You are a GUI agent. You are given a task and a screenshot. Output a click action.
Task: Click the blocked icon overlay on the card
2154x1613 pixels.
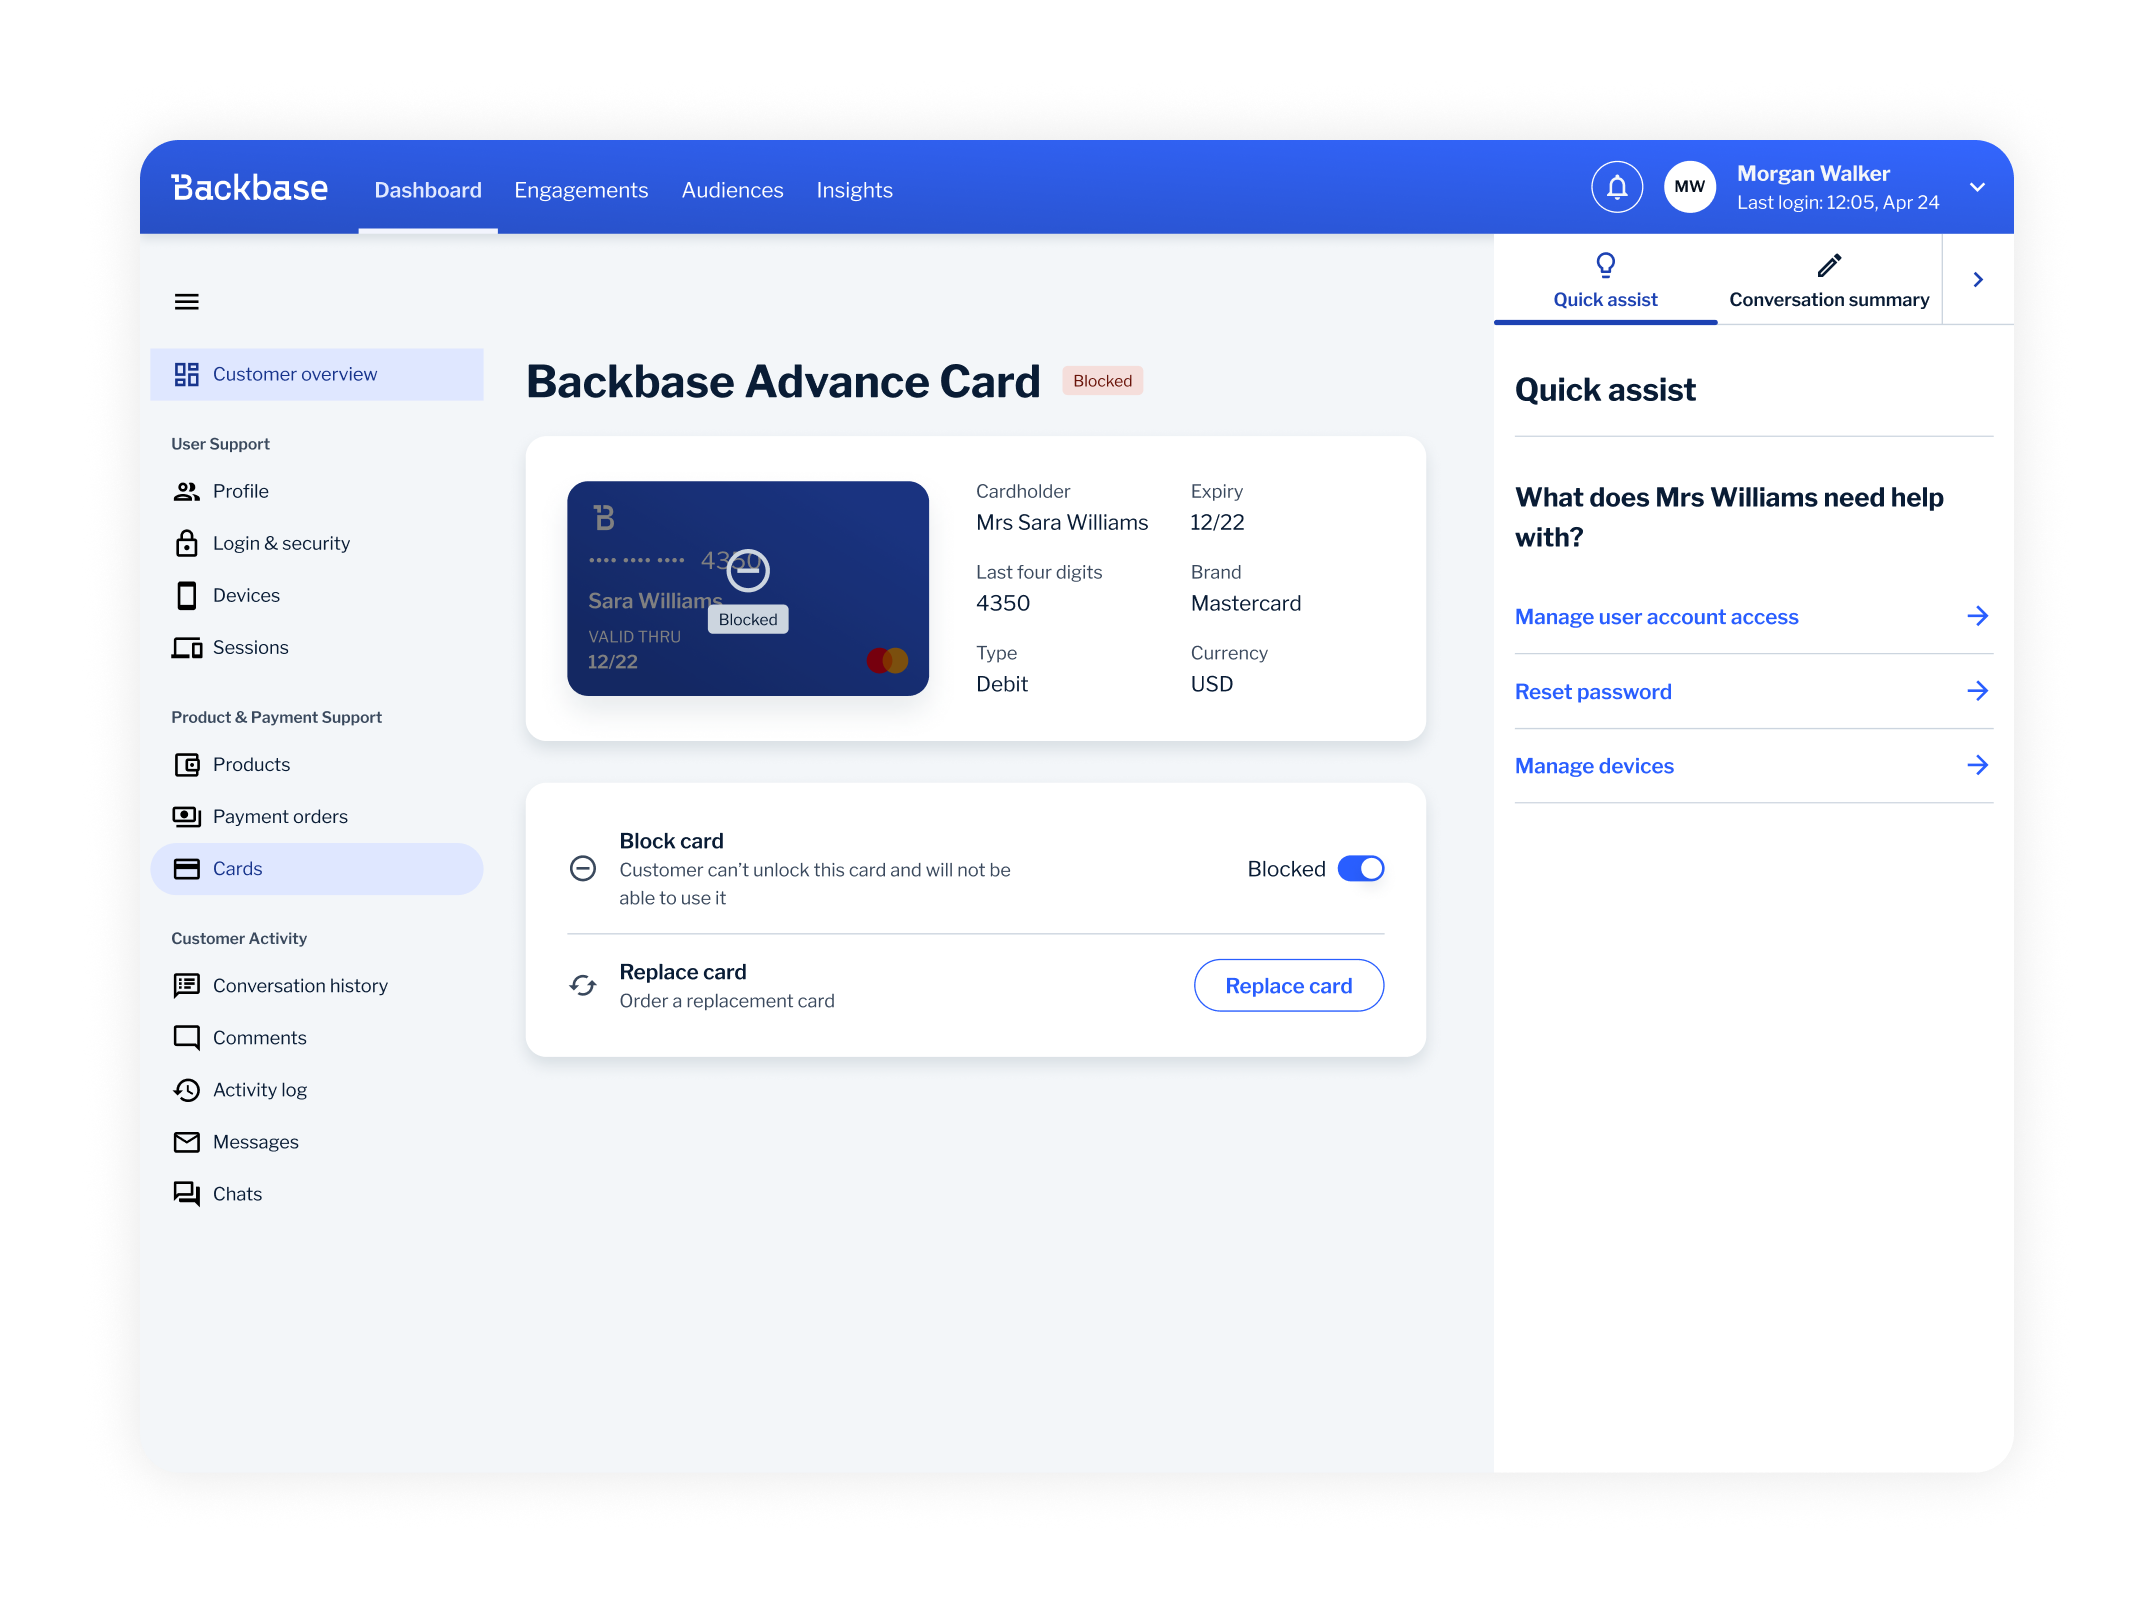747,570
